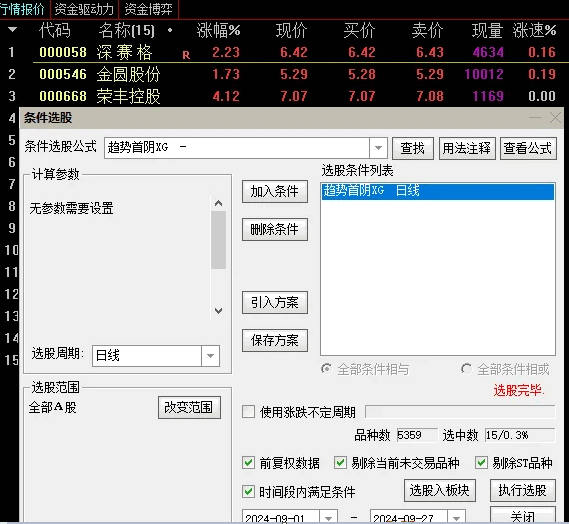Expand the 条件选股公式 dropdown arrow
Viewport: 569px width, 524px height.
[x=378, y=148]
